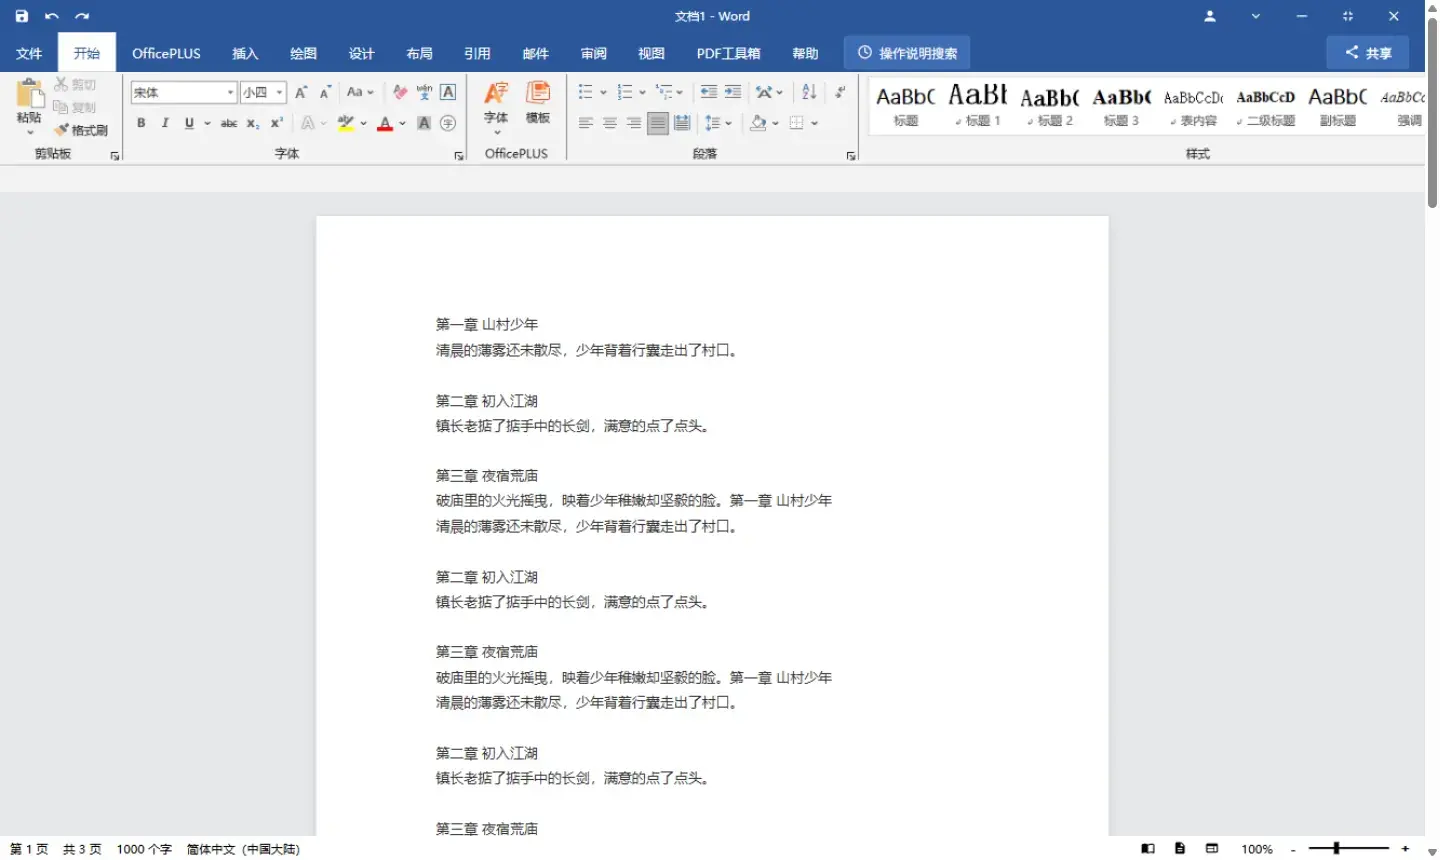Decrease the paragraph indent
This screenshot has height=860, width=1440.
pos(709,92)
